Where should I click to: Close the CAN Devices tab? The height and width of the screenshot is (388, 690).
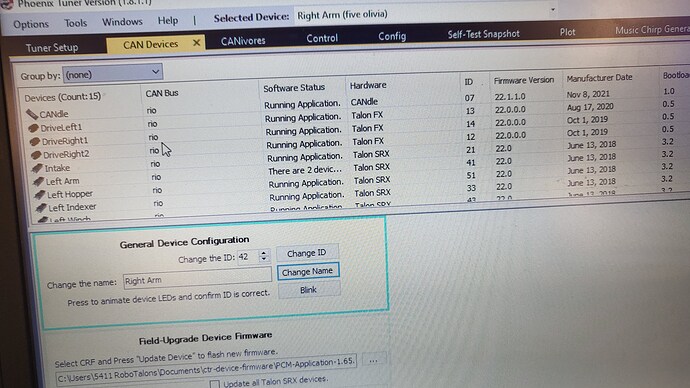point(196,43)
